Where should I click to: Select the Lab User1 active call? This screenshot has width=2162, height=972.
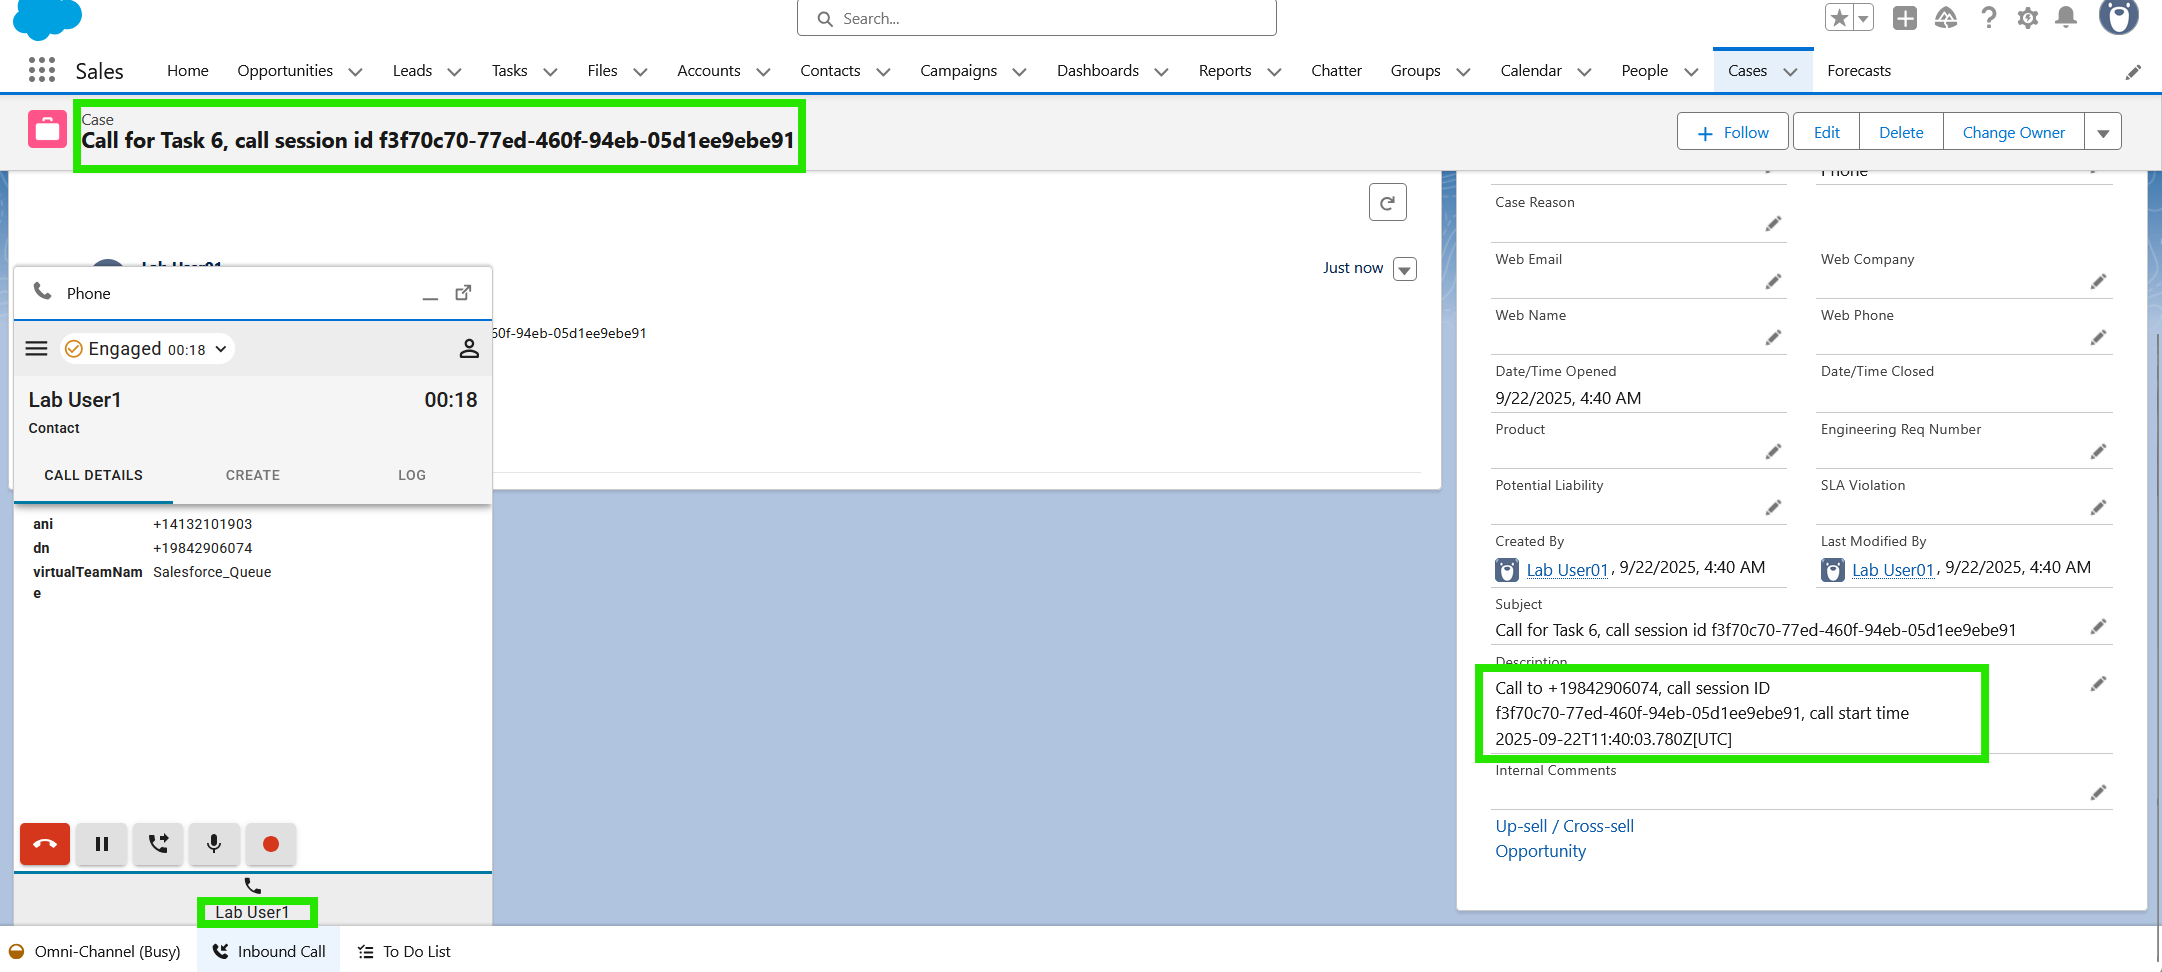tap(252, 900)
